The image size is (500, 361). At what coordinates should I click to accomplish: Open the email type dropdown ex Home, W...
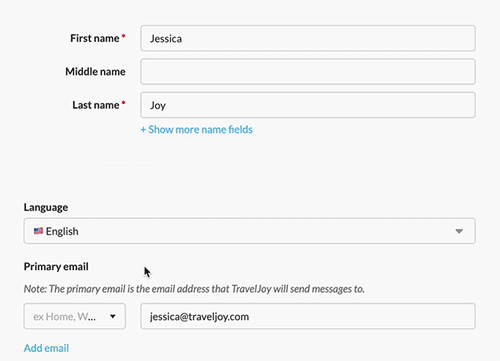point(75,316)
